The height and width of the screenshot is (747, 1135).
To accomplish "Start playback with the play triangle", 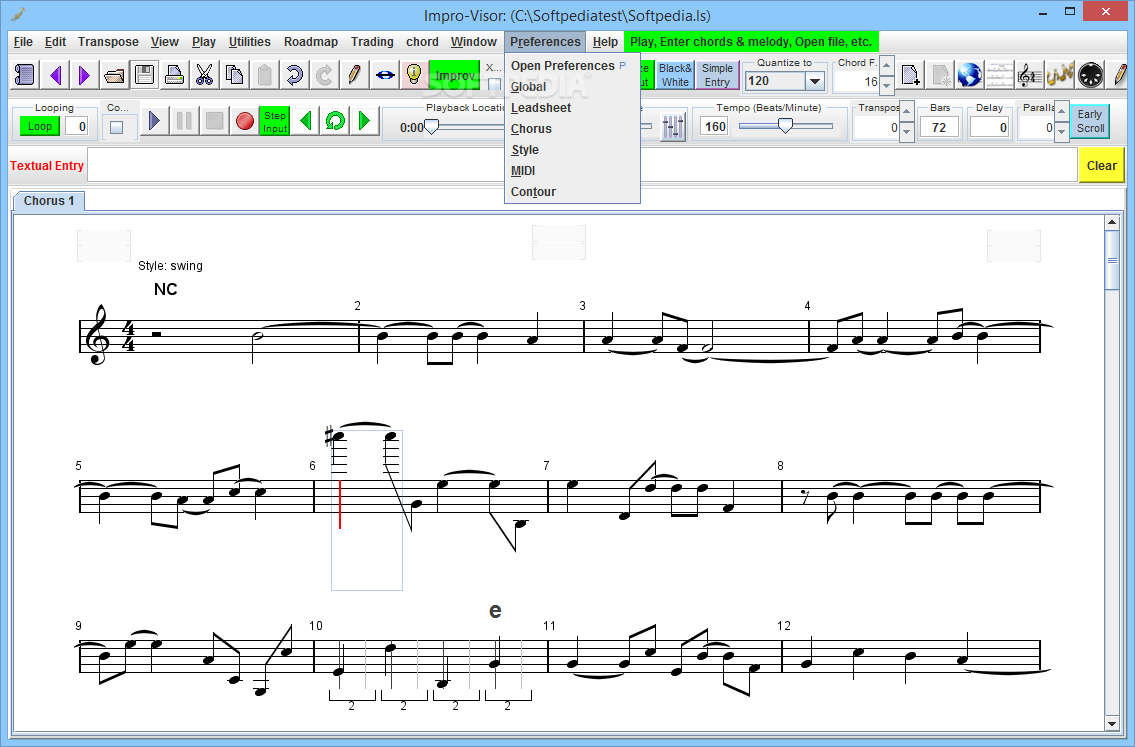I will (153, 121).
